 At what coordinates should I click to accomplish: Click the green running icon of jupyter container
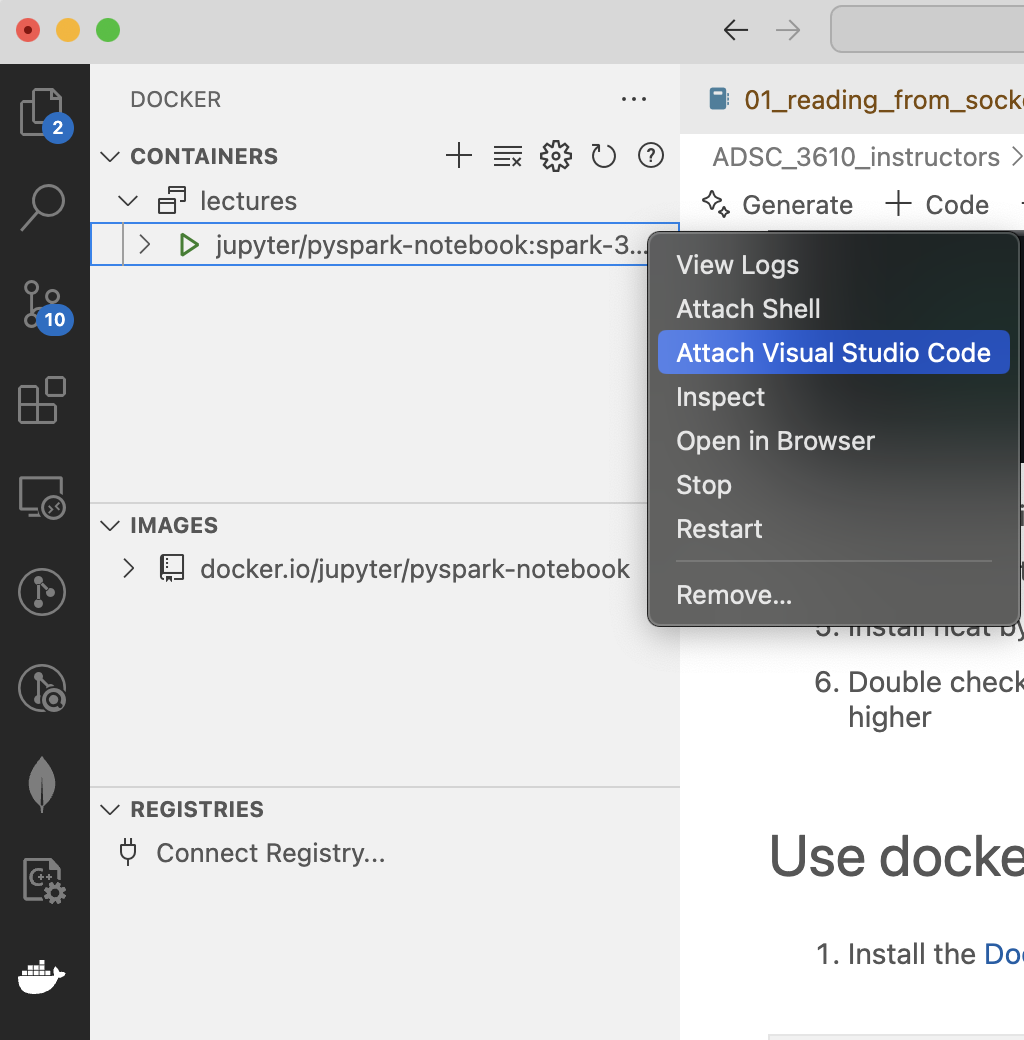pos(189,245)
